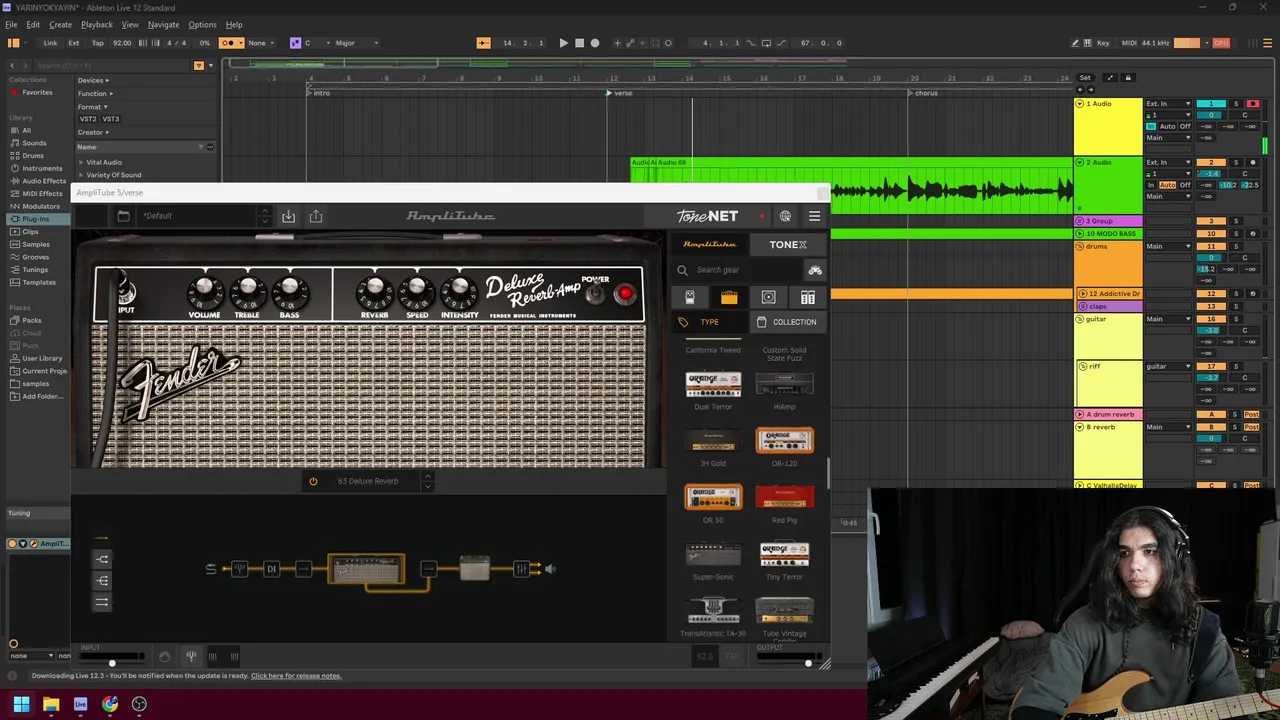Select the cabinet gear category icon

pos(768,297)
